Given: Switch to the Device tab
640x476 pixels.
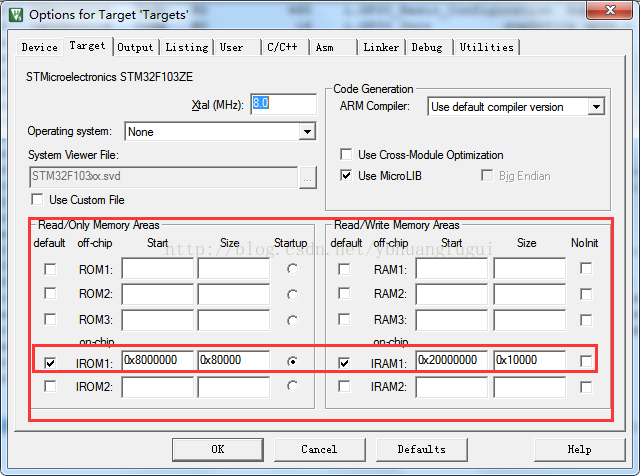Looking at the screenshot, I should click(40, 47).
